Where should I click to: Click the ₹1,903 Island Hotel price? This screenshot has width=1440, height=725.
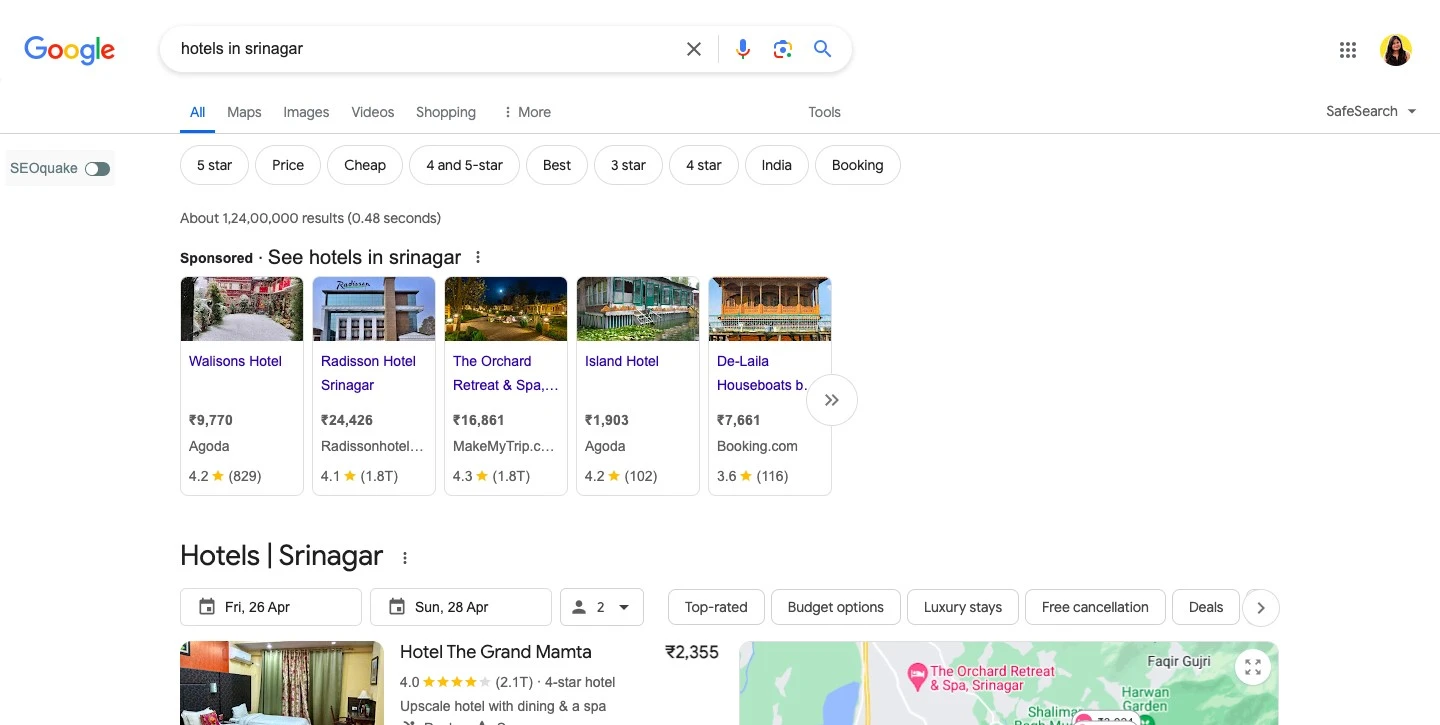[607, 420]
